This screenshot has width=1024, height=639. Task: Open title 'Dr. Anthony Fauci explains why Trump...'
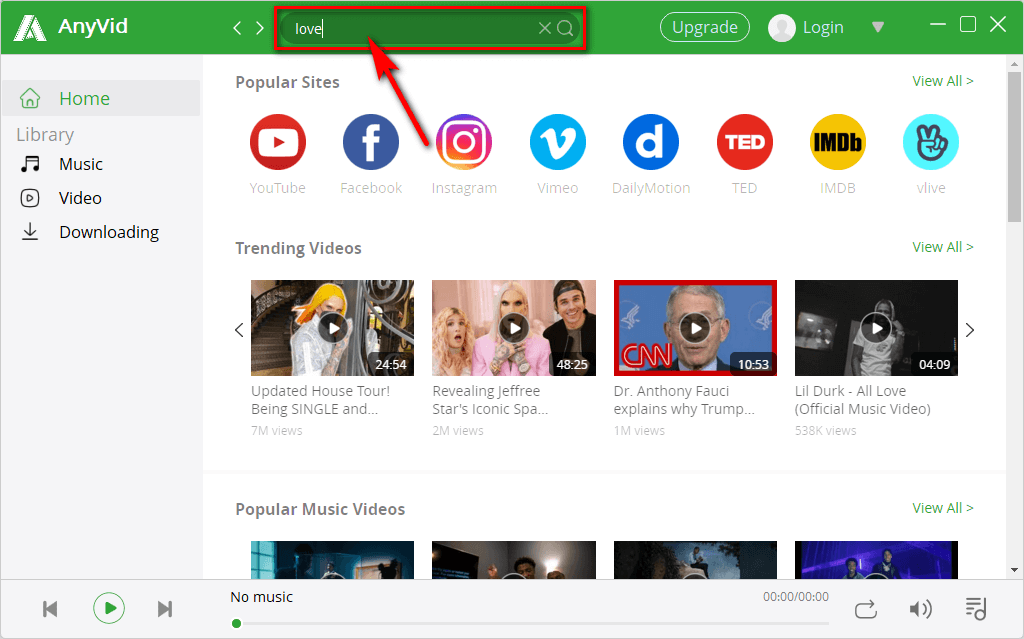pos(684,400)
